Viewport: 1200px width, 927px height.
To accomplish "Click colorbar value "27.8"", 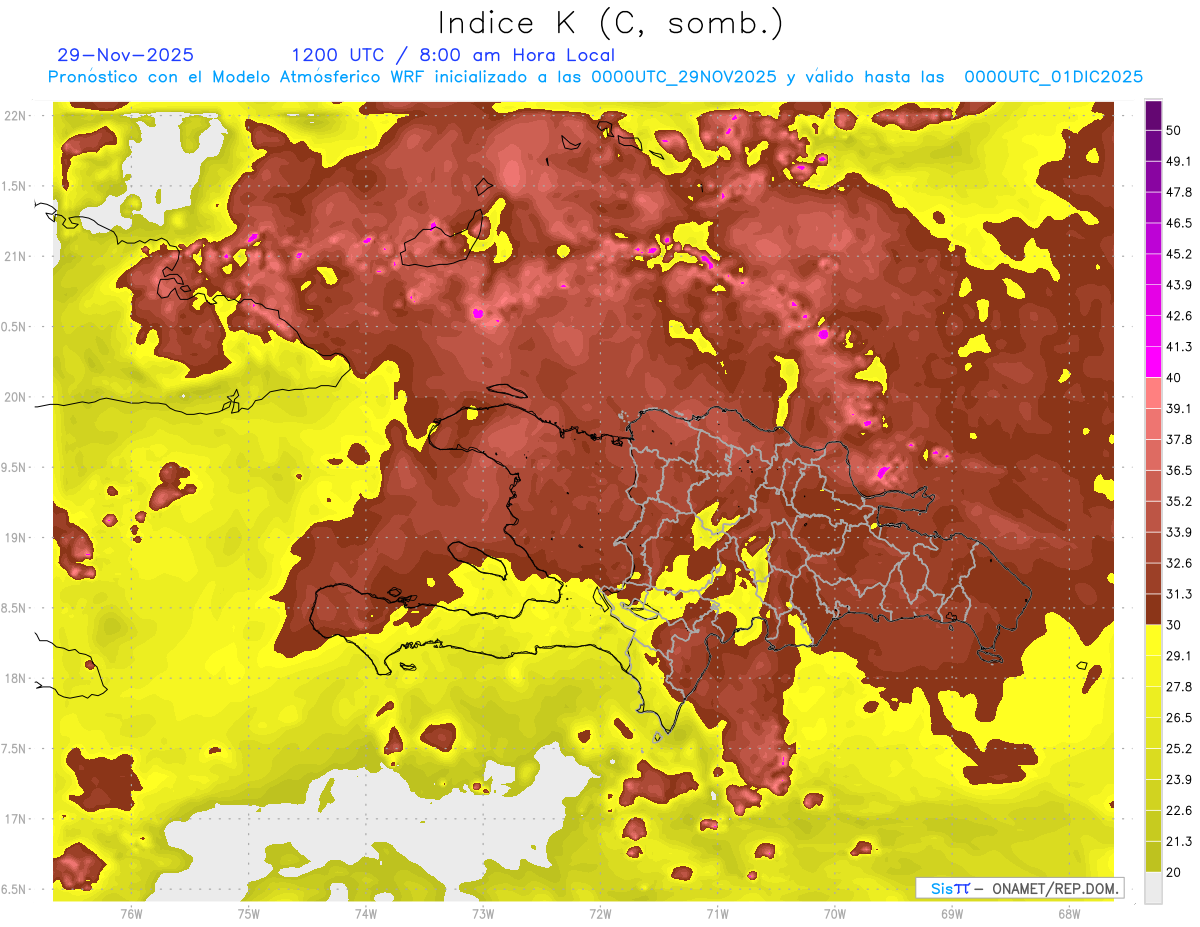I will tap(1178, 687).
